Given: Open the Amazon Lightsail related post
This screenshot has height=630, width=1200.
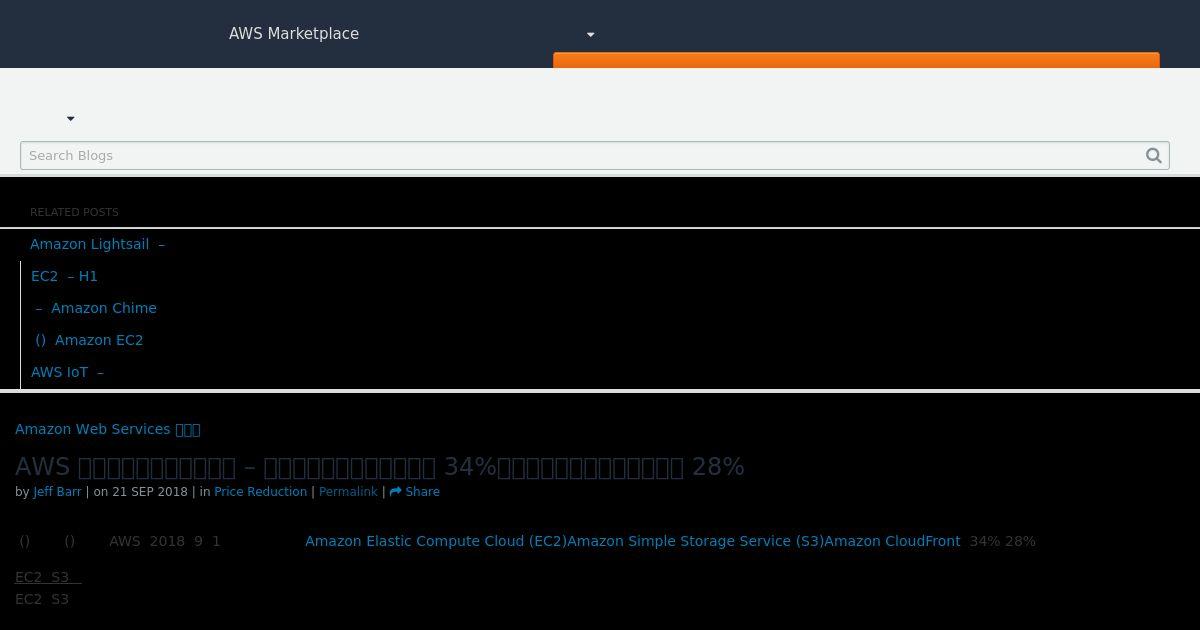Looking at the screenshot, I should [x=98, y=244].
